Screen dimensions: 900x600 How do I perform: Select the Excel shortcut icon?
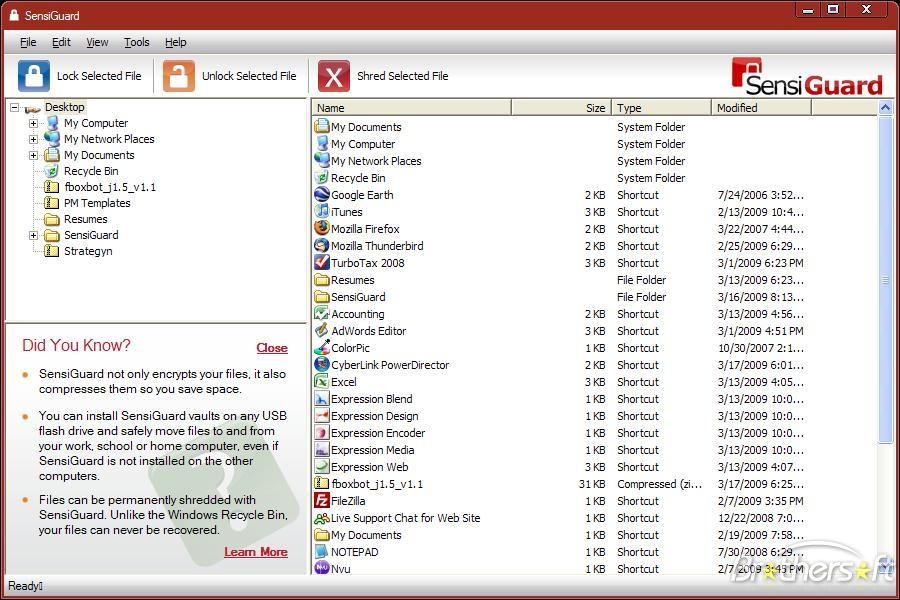point(322,382)
